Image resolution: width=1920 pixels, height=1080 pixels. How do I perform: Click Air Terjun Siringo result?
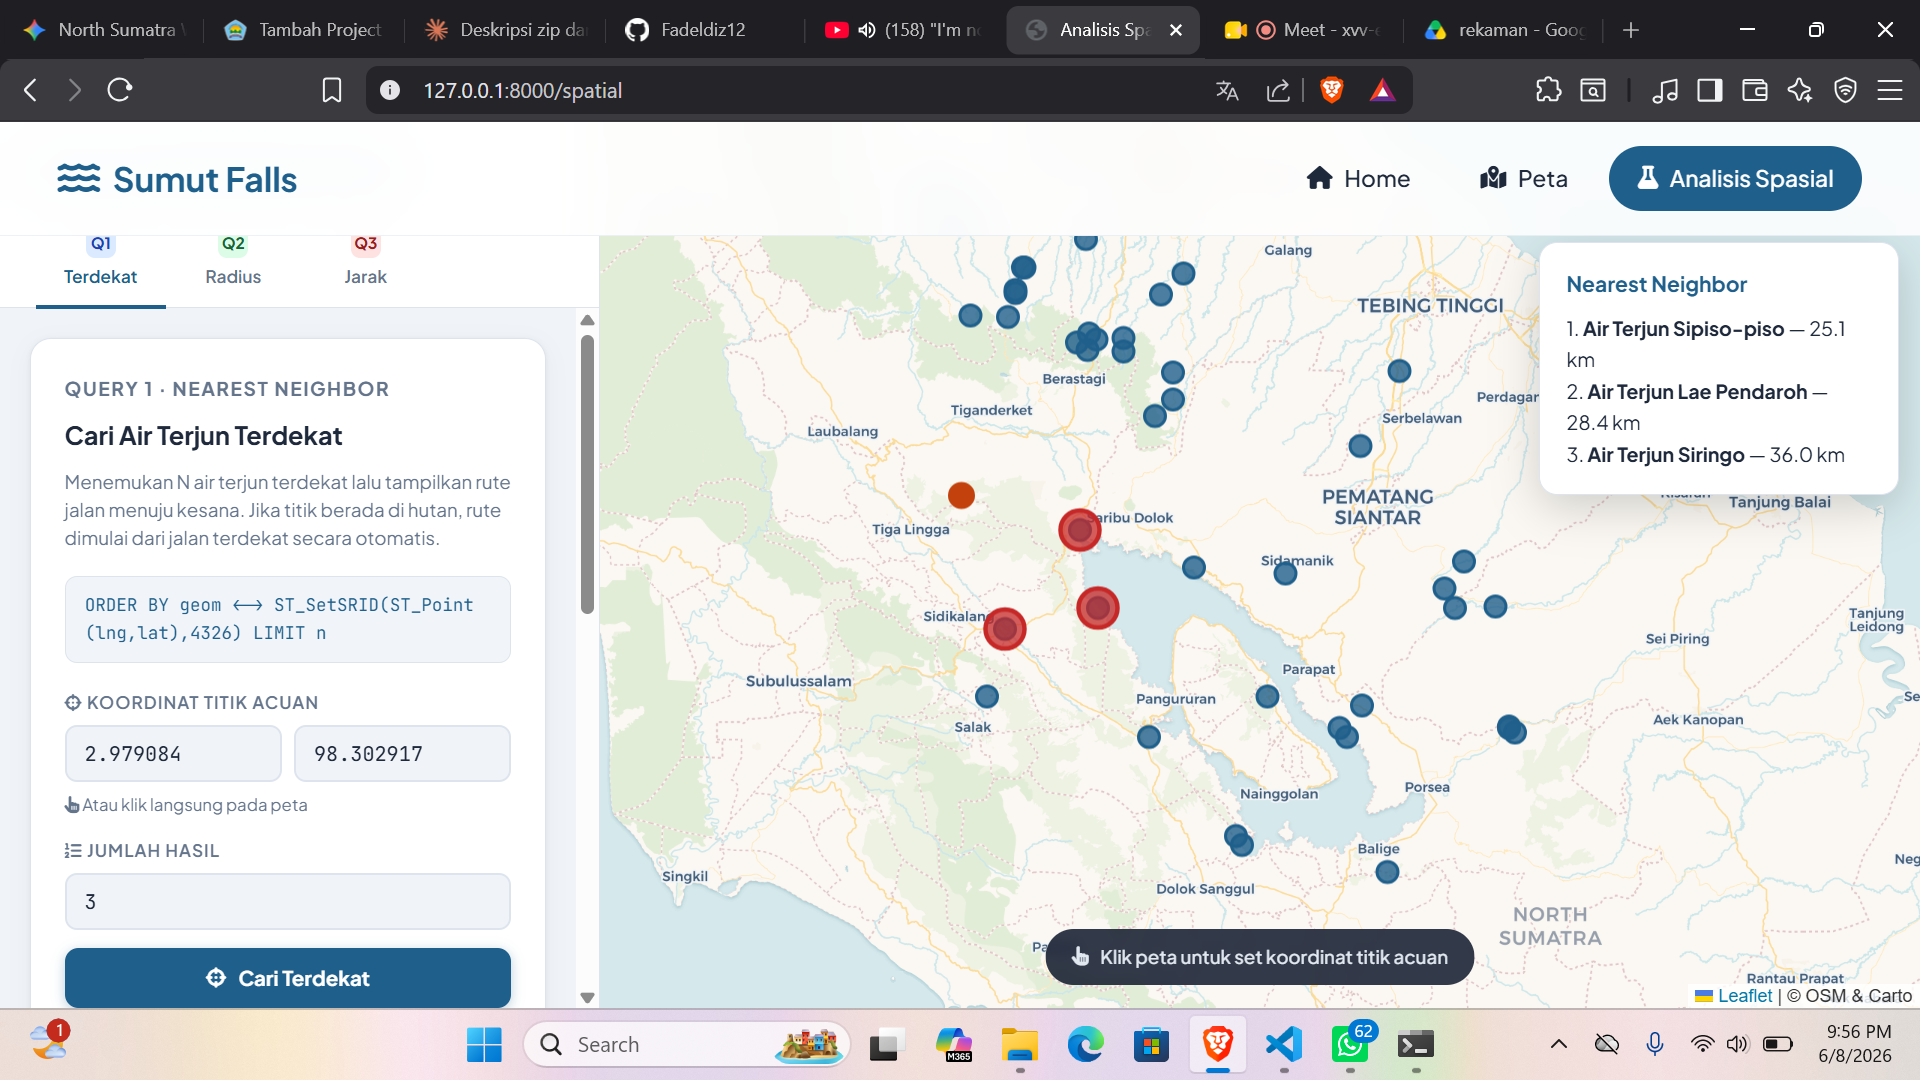click(x=1666, y=455)
